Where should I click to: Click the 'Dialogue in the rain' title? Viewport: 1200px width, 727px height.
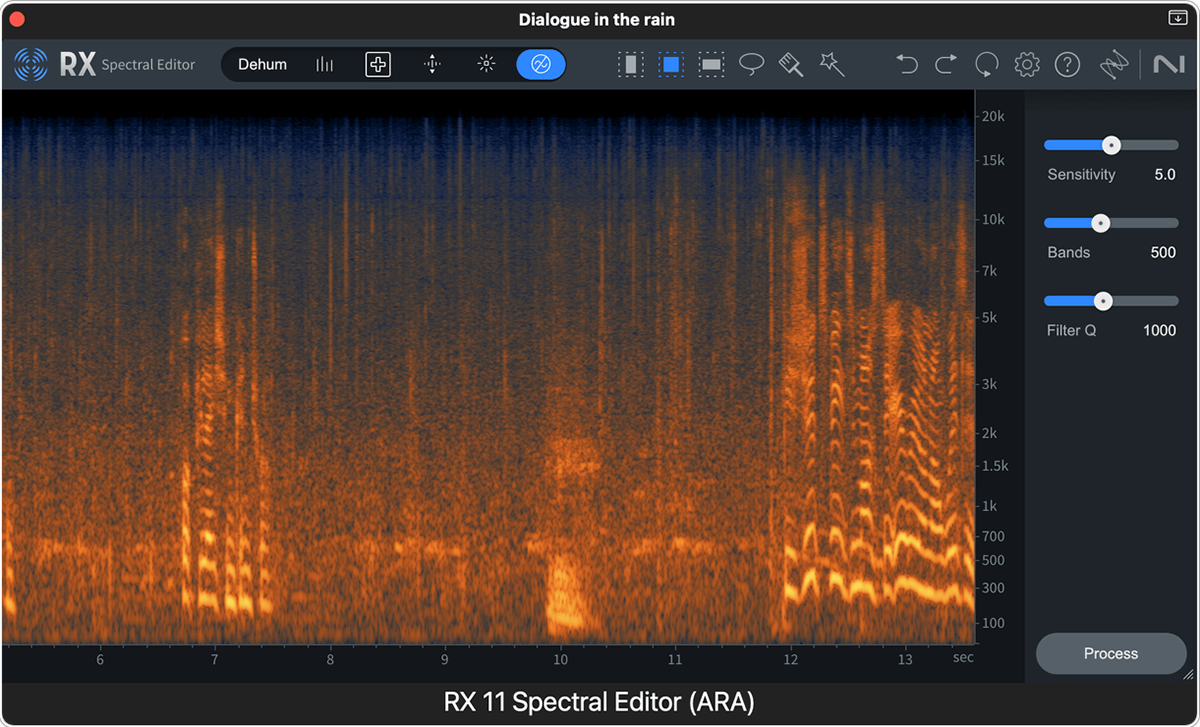tap(597, 20)
